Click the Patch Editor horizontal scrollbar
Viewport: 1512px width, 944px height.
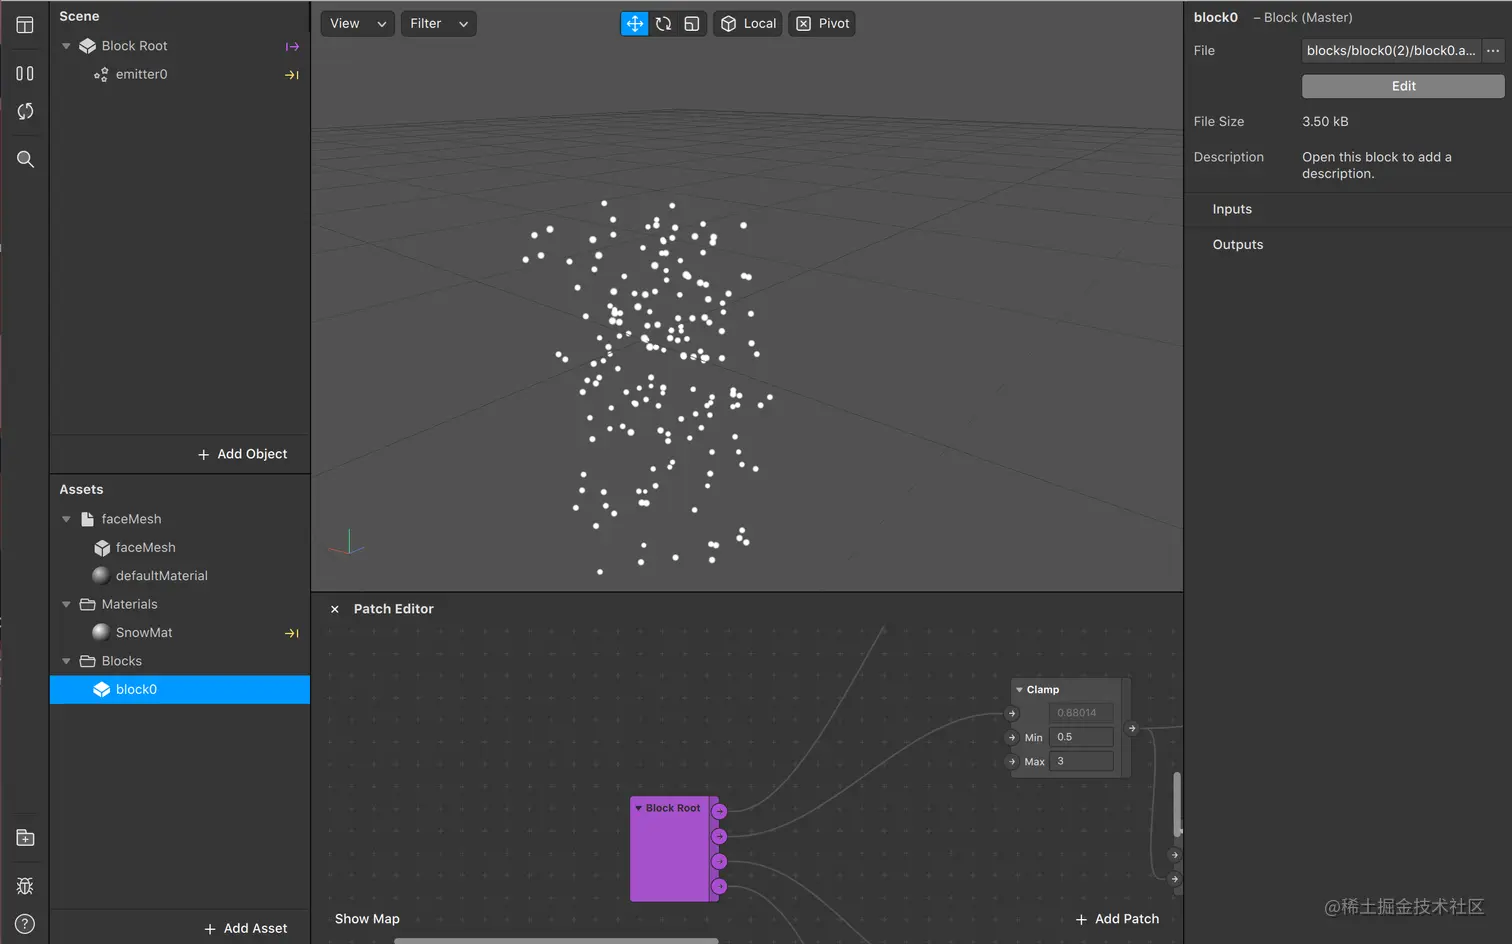tap(556, 941)
